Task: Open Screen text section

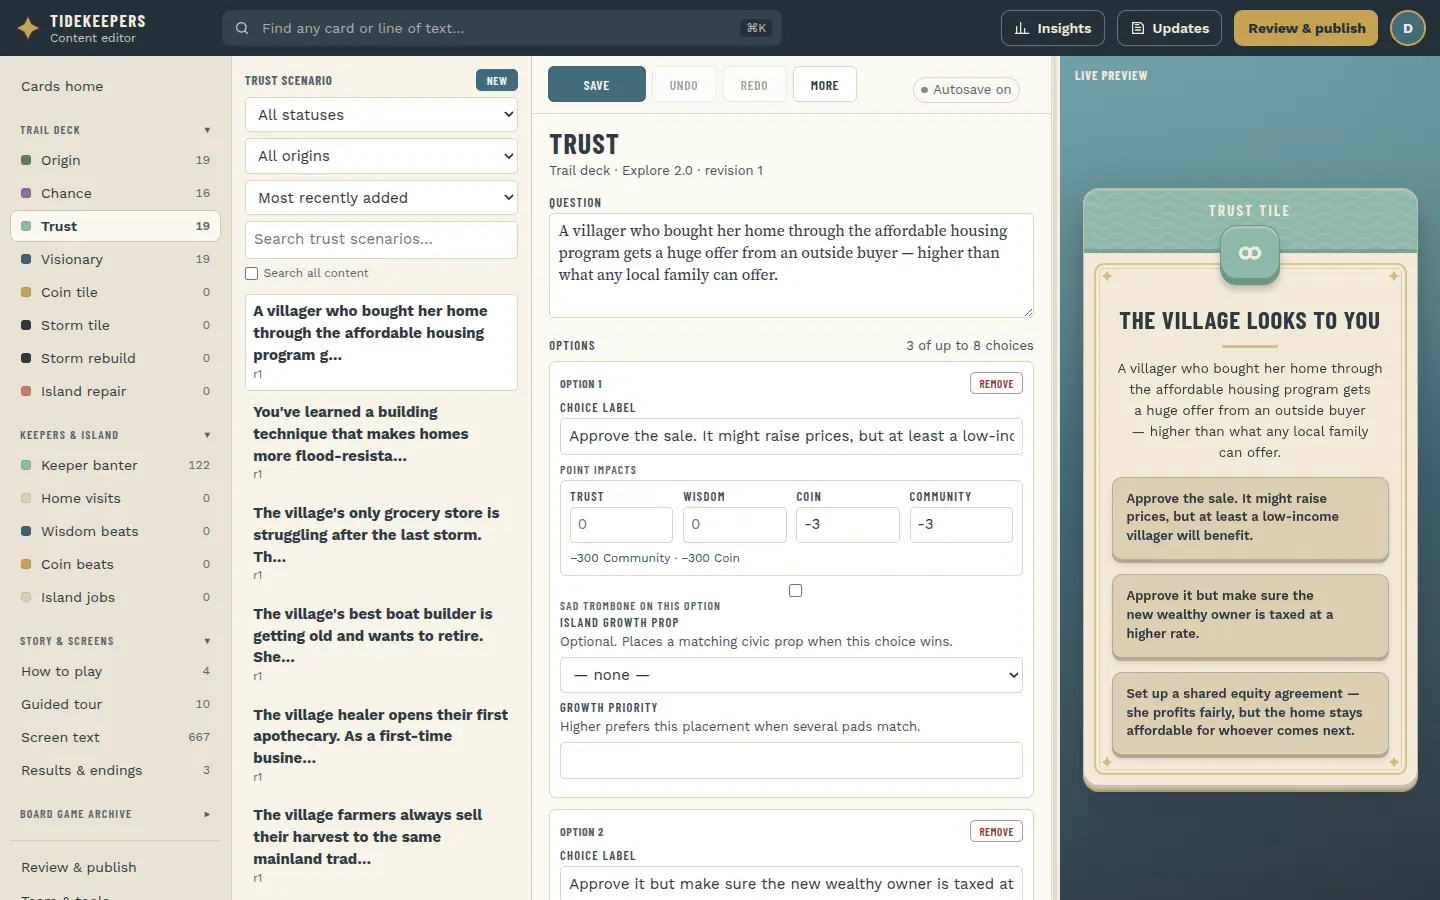Action: coord(115,737)
